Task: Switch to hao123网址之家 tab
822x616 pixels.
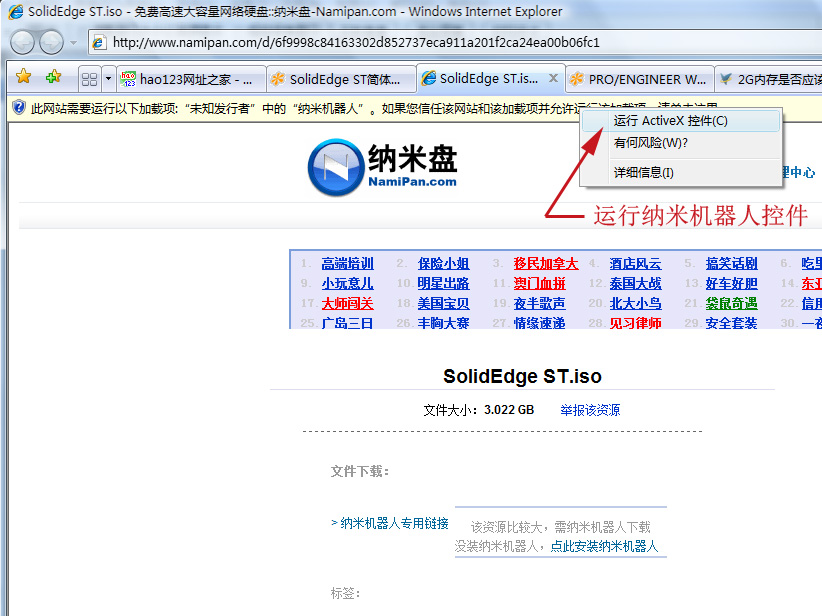Action: point(191,79)
